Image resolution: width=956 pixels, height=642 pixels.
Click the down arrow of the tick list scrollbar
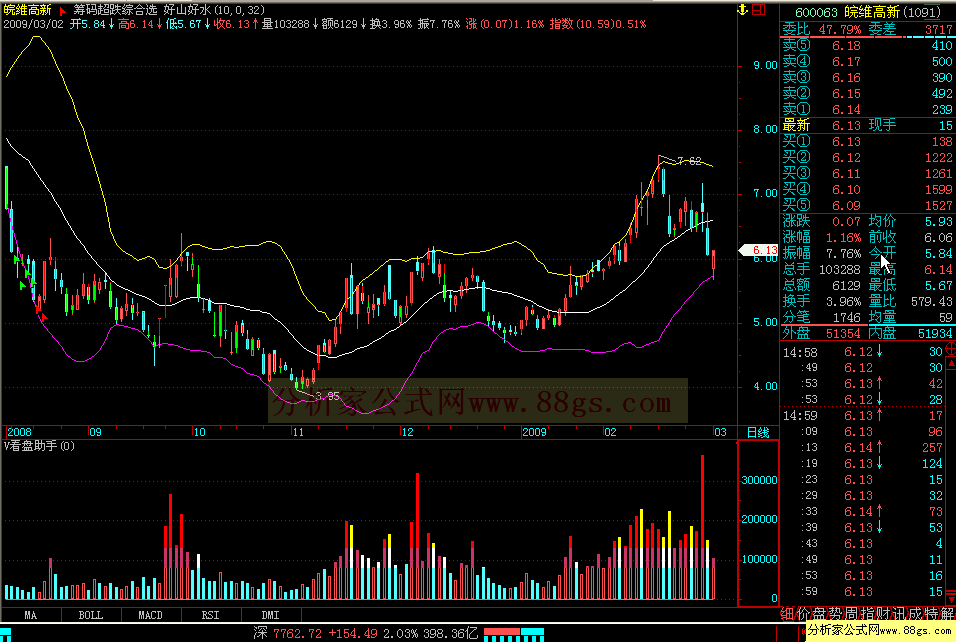(x=951, y=599)
